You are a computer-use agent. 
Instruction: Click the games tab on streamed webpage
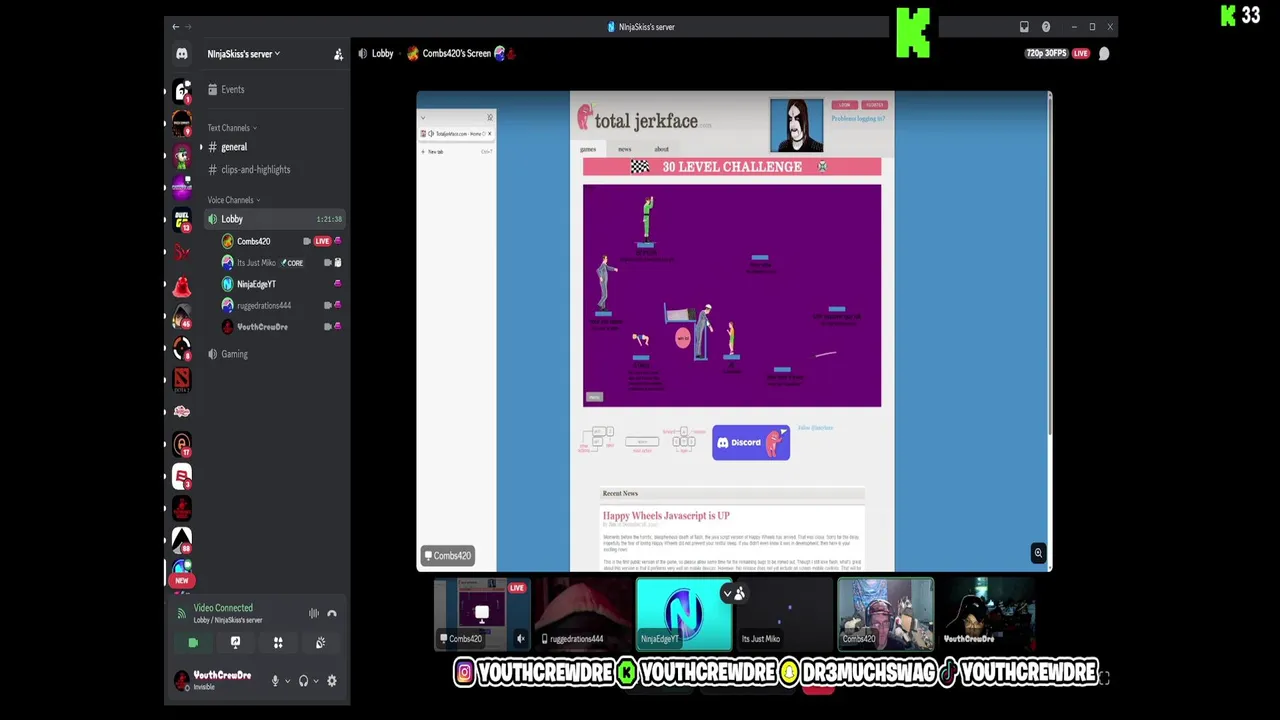[x=588, y=149]
